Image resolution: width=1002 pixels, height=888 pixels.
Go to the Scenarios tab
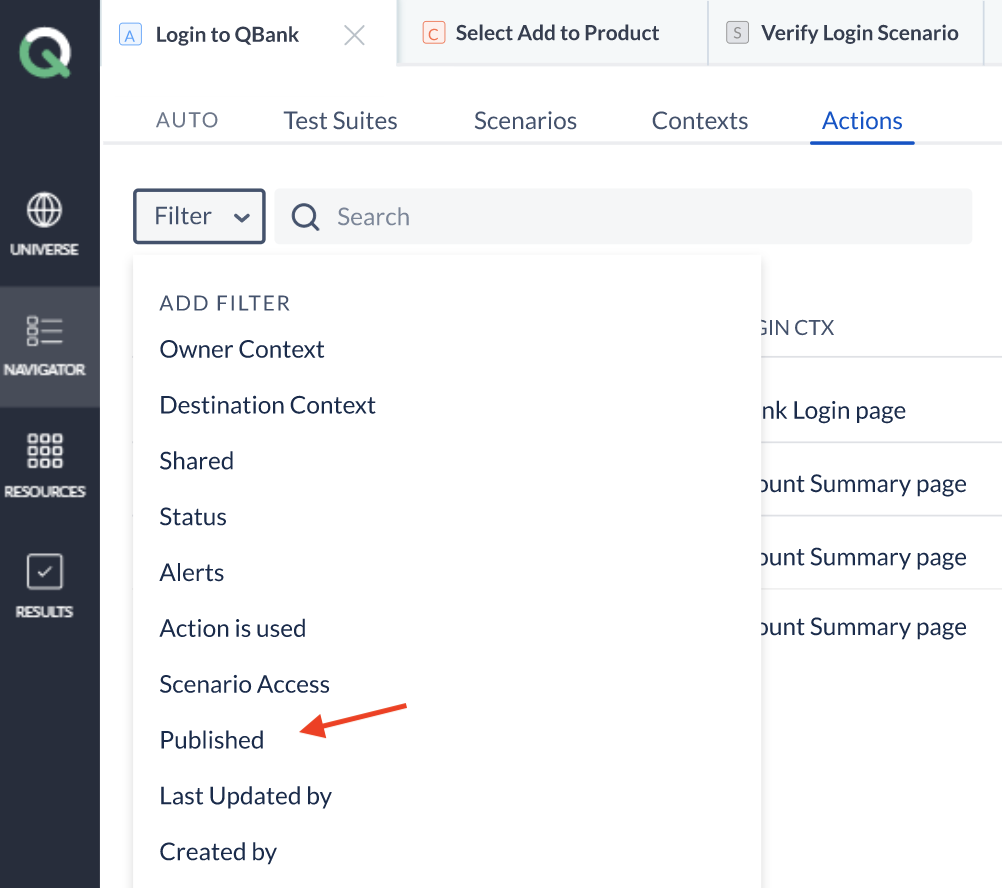(x=525, y=121)
